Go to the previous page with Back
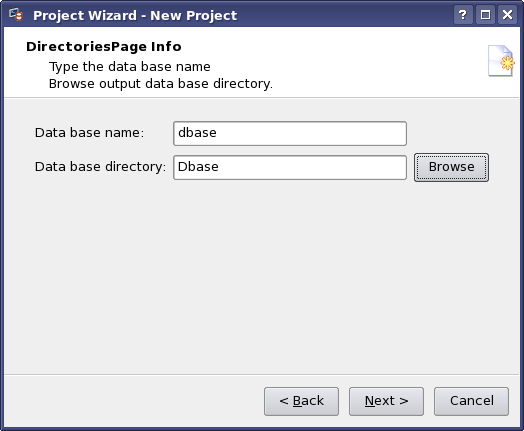524x431 pixels. pyautogui.click(x=301, y=401)
